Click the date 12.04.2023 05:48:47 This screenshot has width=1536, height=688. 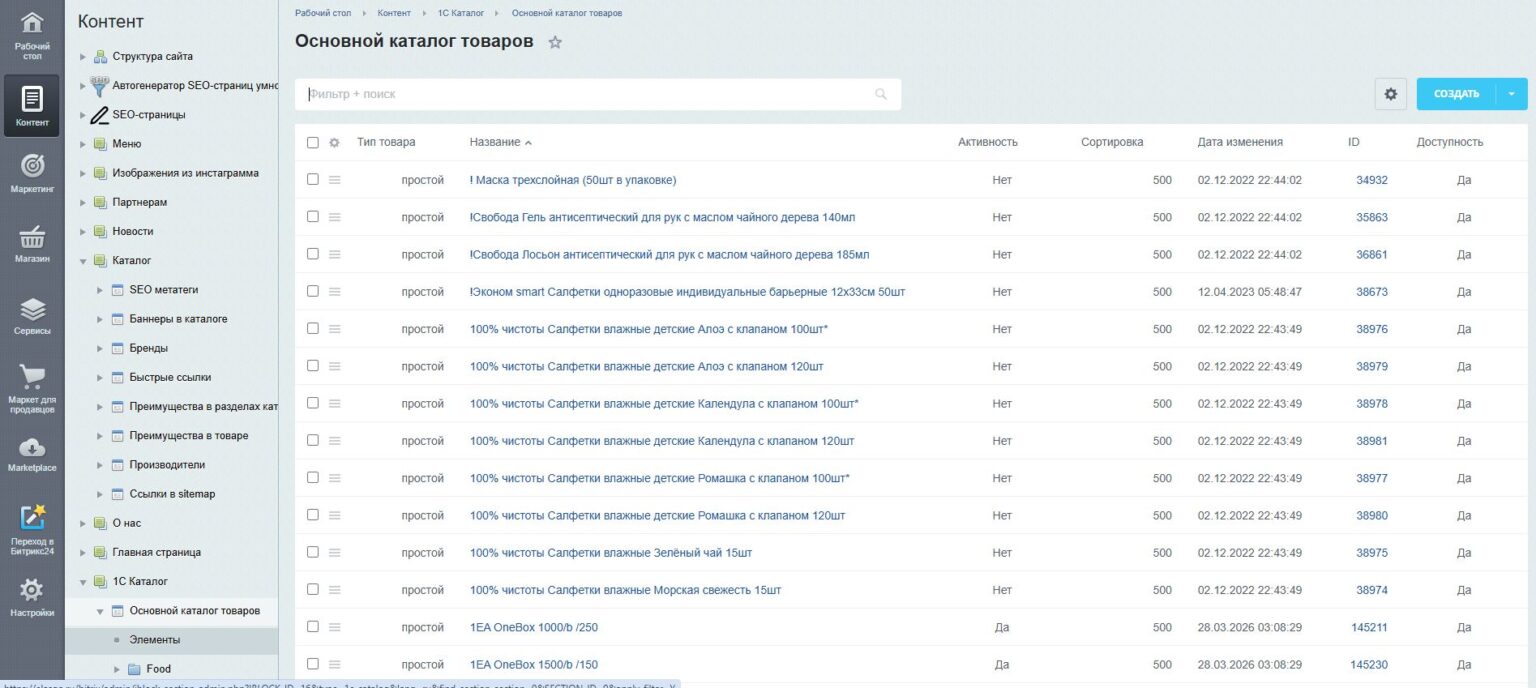[x=1250, y=292]
